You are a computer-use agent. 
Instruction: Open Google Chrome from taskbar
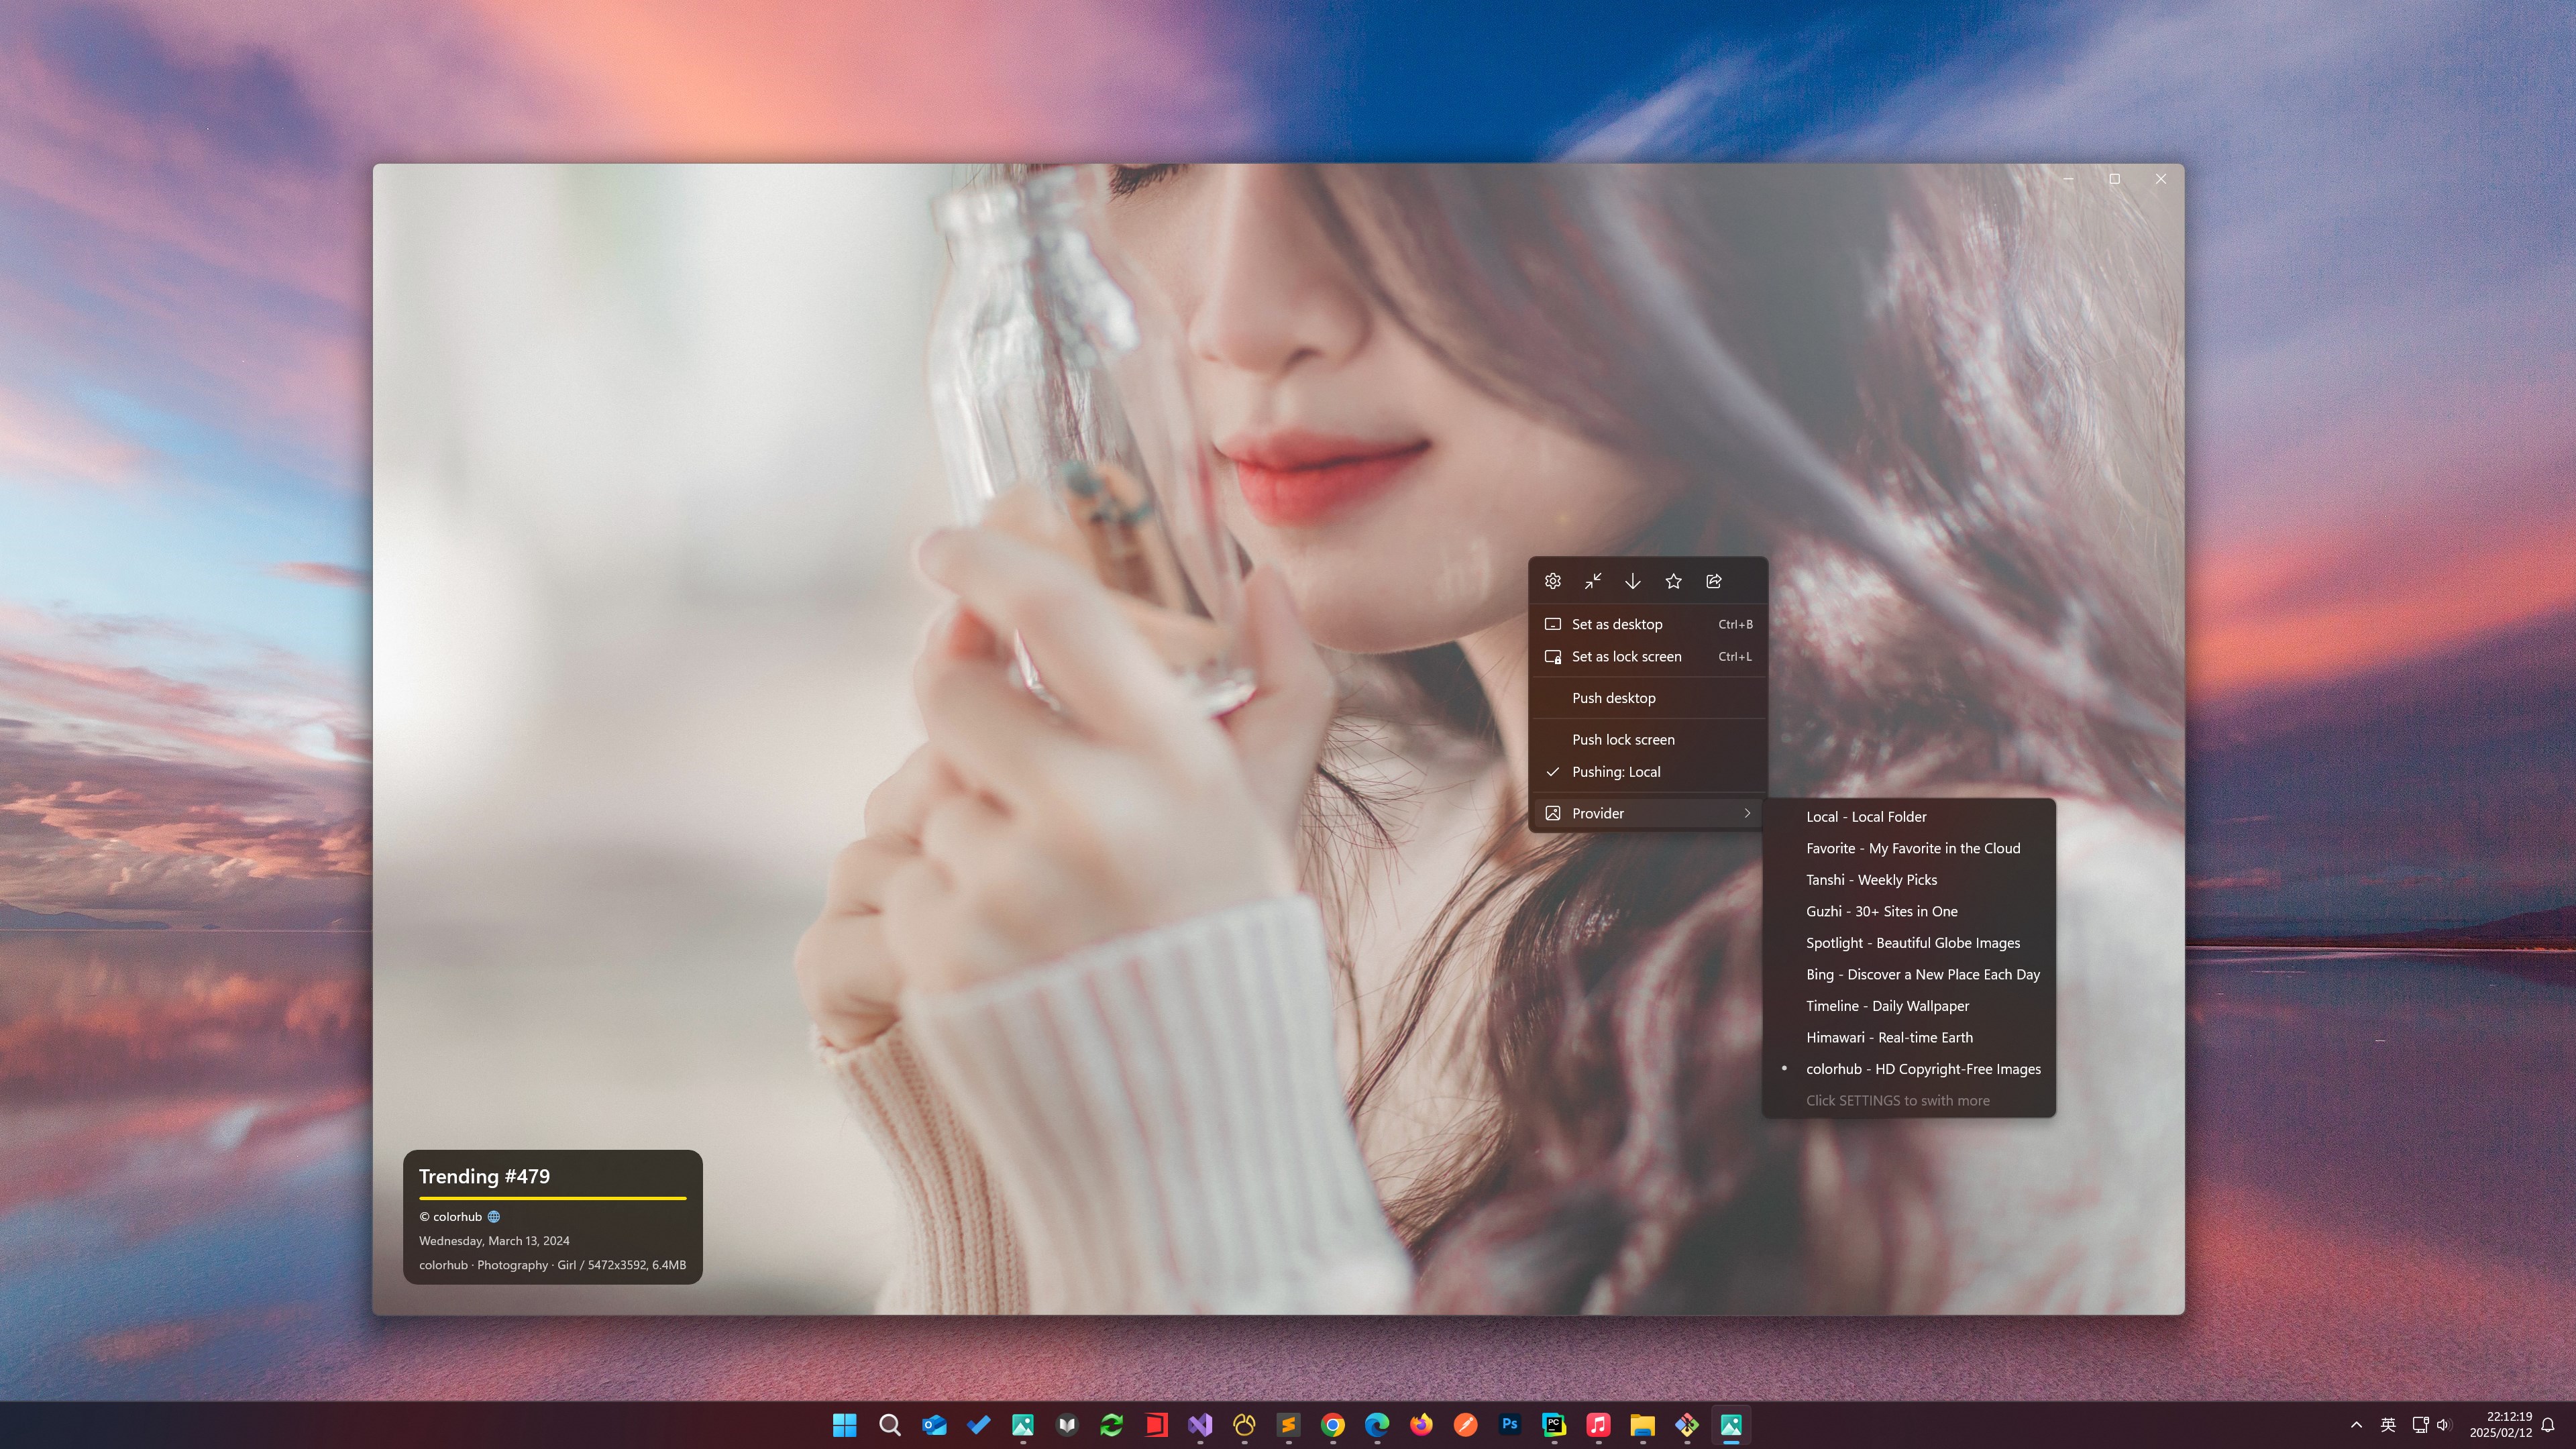click(x=1333, y=1424)
